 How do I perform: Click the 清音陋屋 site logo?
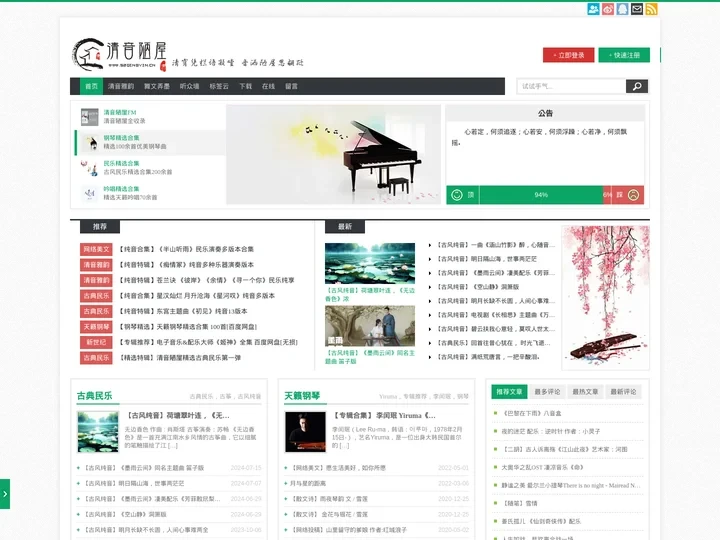(x=119, y=55)
